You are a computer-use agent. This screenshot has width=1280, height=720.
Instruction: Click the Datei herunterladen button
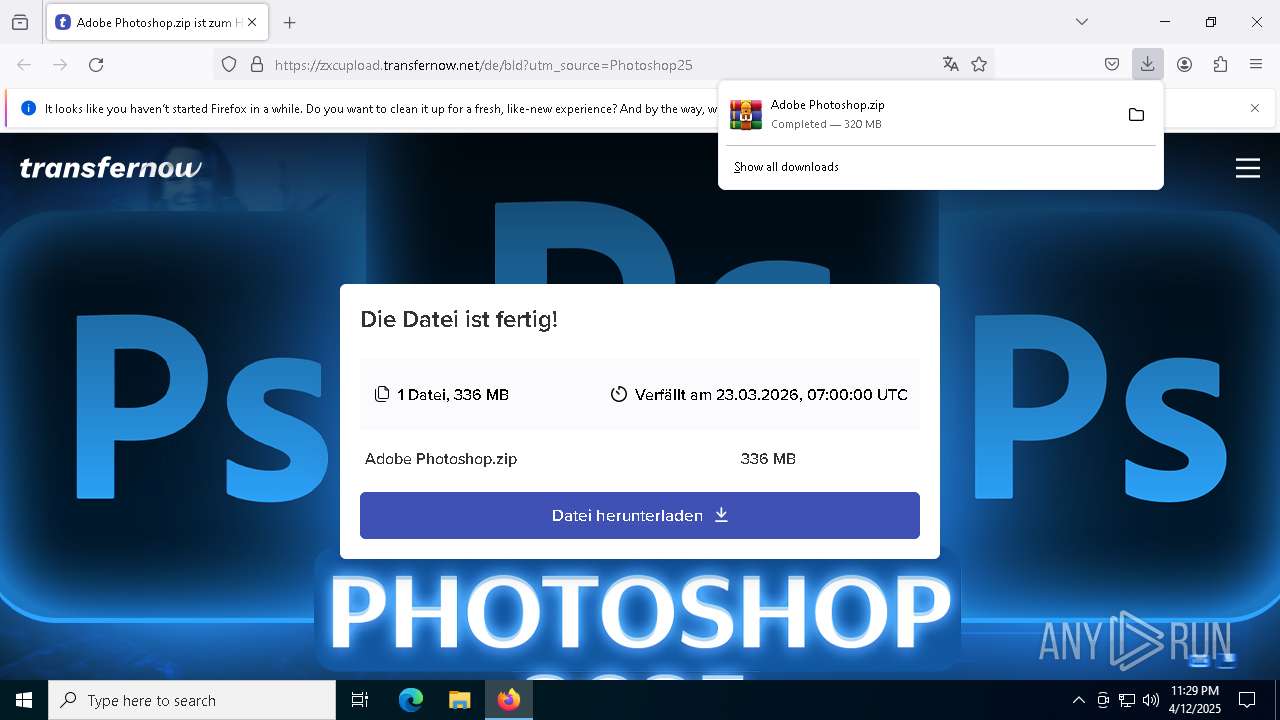pyautogui.click(x=640, y=516)
